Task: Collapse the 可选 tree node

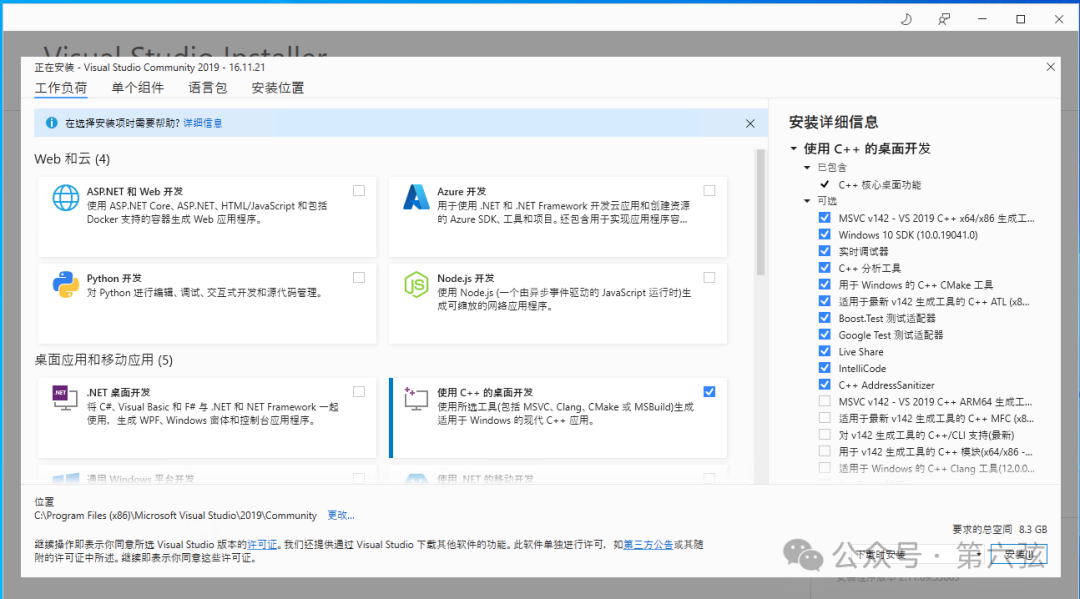Action: pos(807,201)
